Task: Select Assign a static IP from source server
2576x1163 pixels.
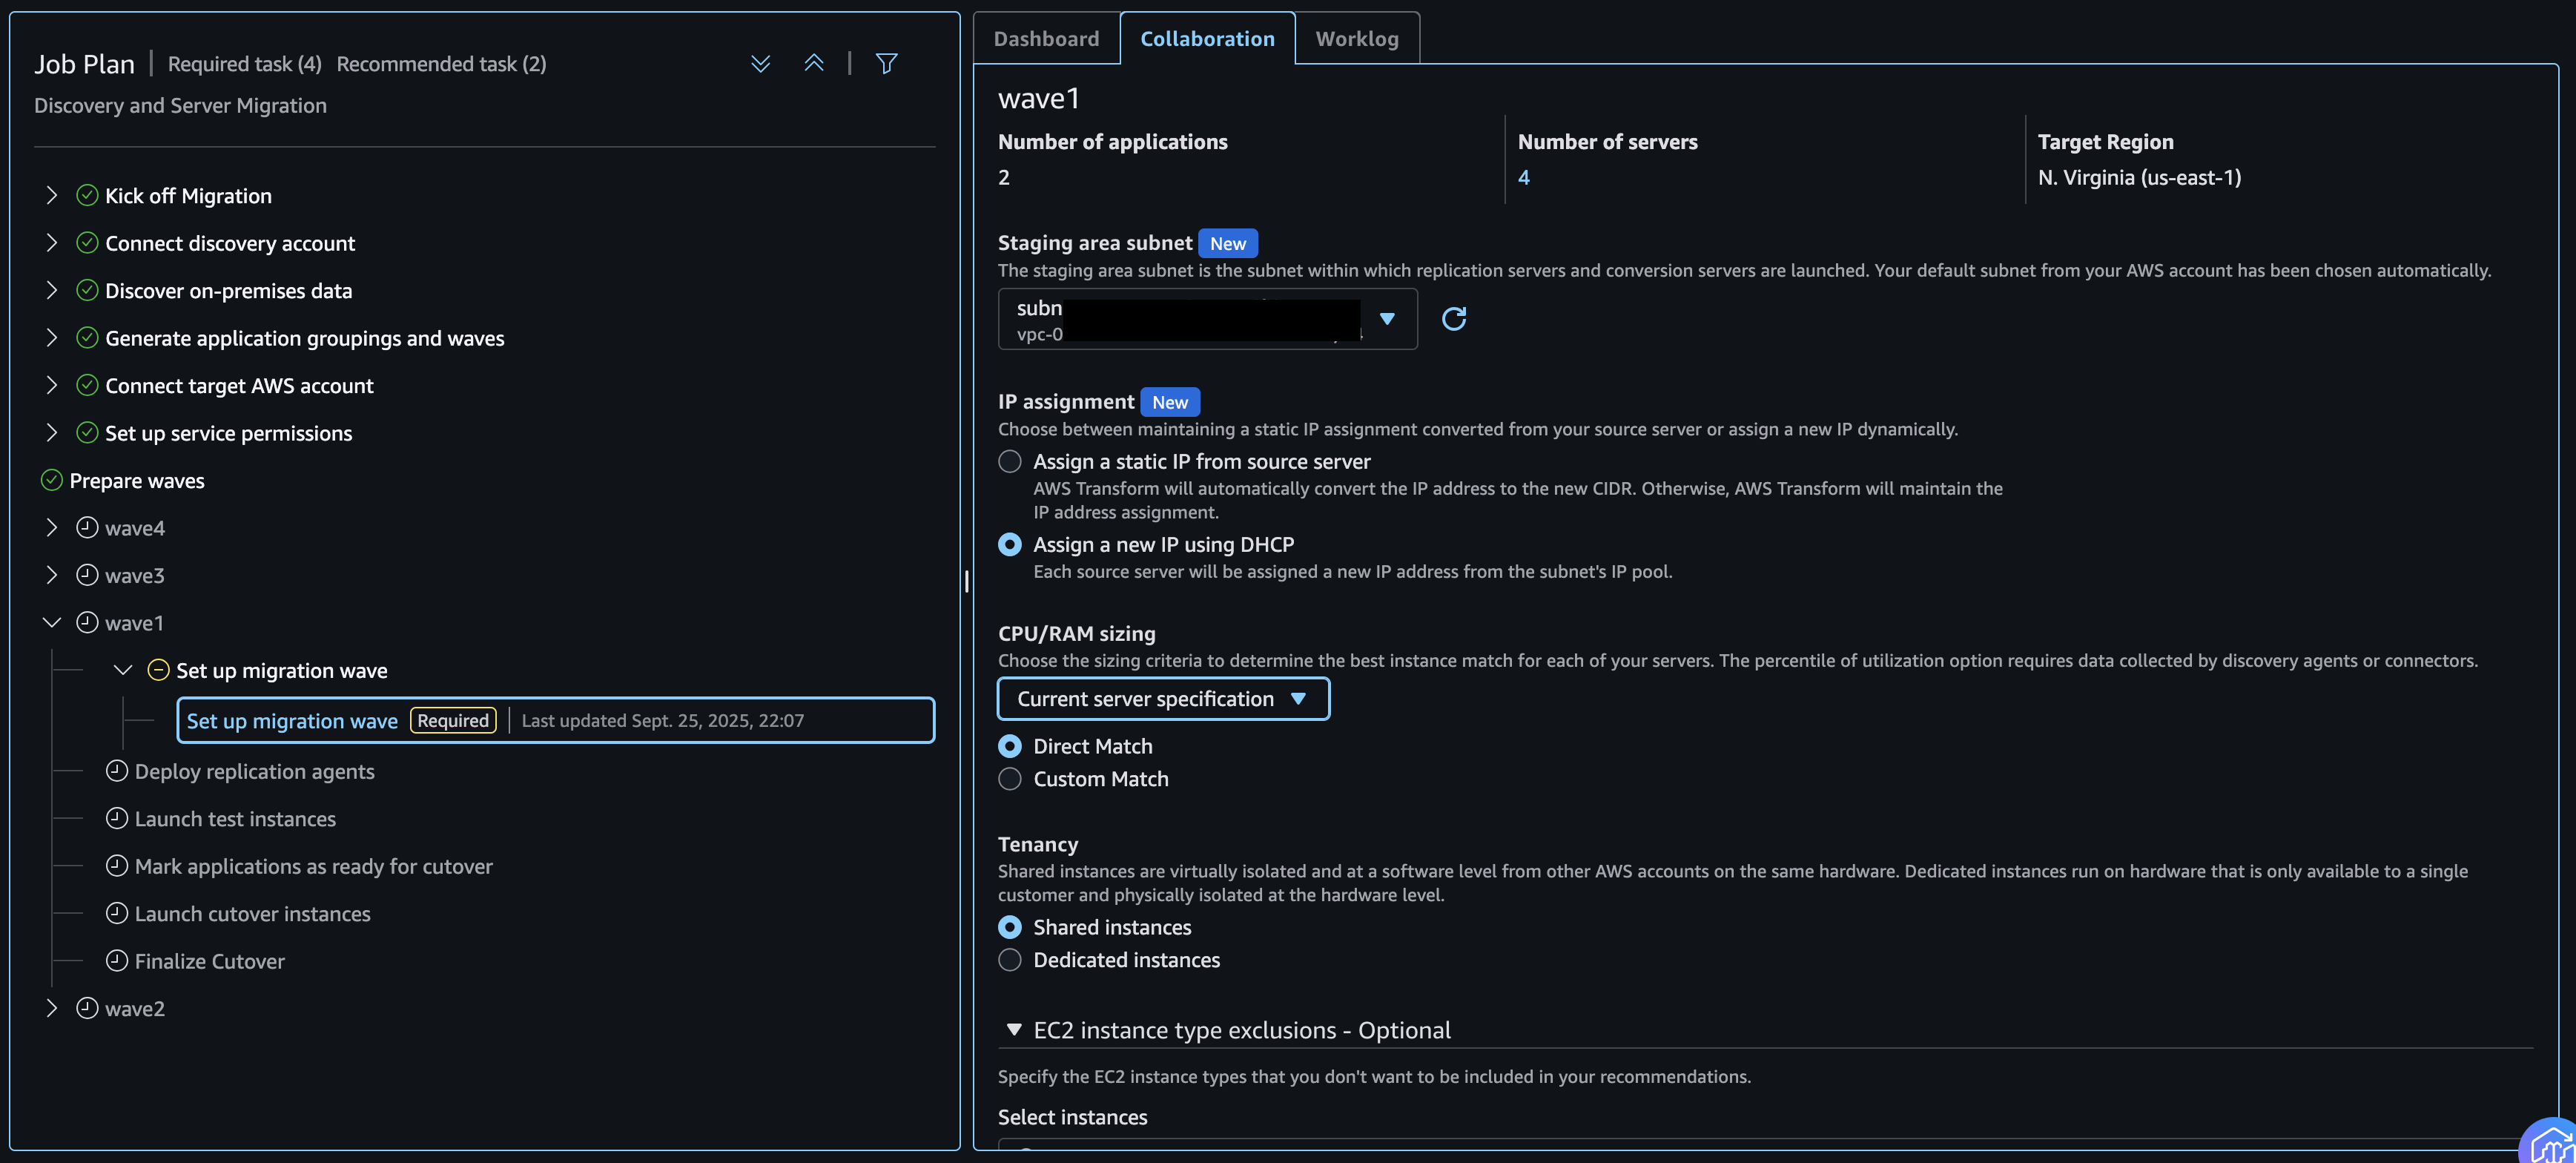Action: 1009,461
